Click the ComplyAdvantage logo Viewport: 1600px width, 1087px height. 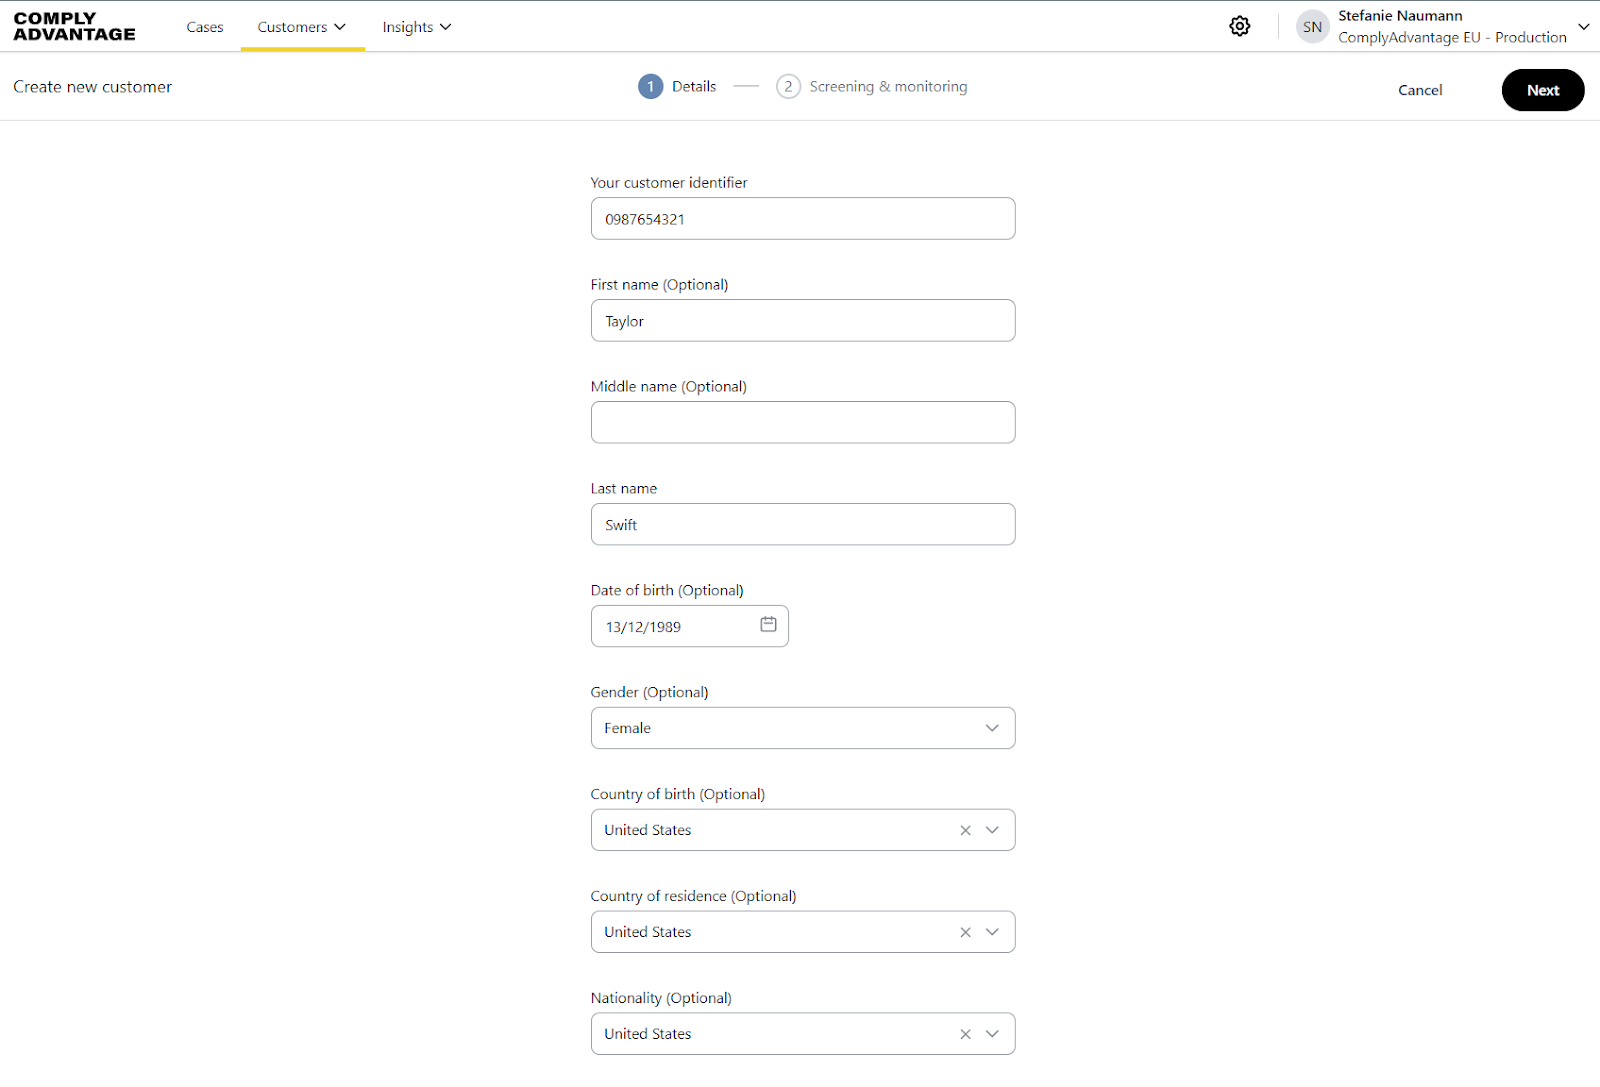pos(75,27)
